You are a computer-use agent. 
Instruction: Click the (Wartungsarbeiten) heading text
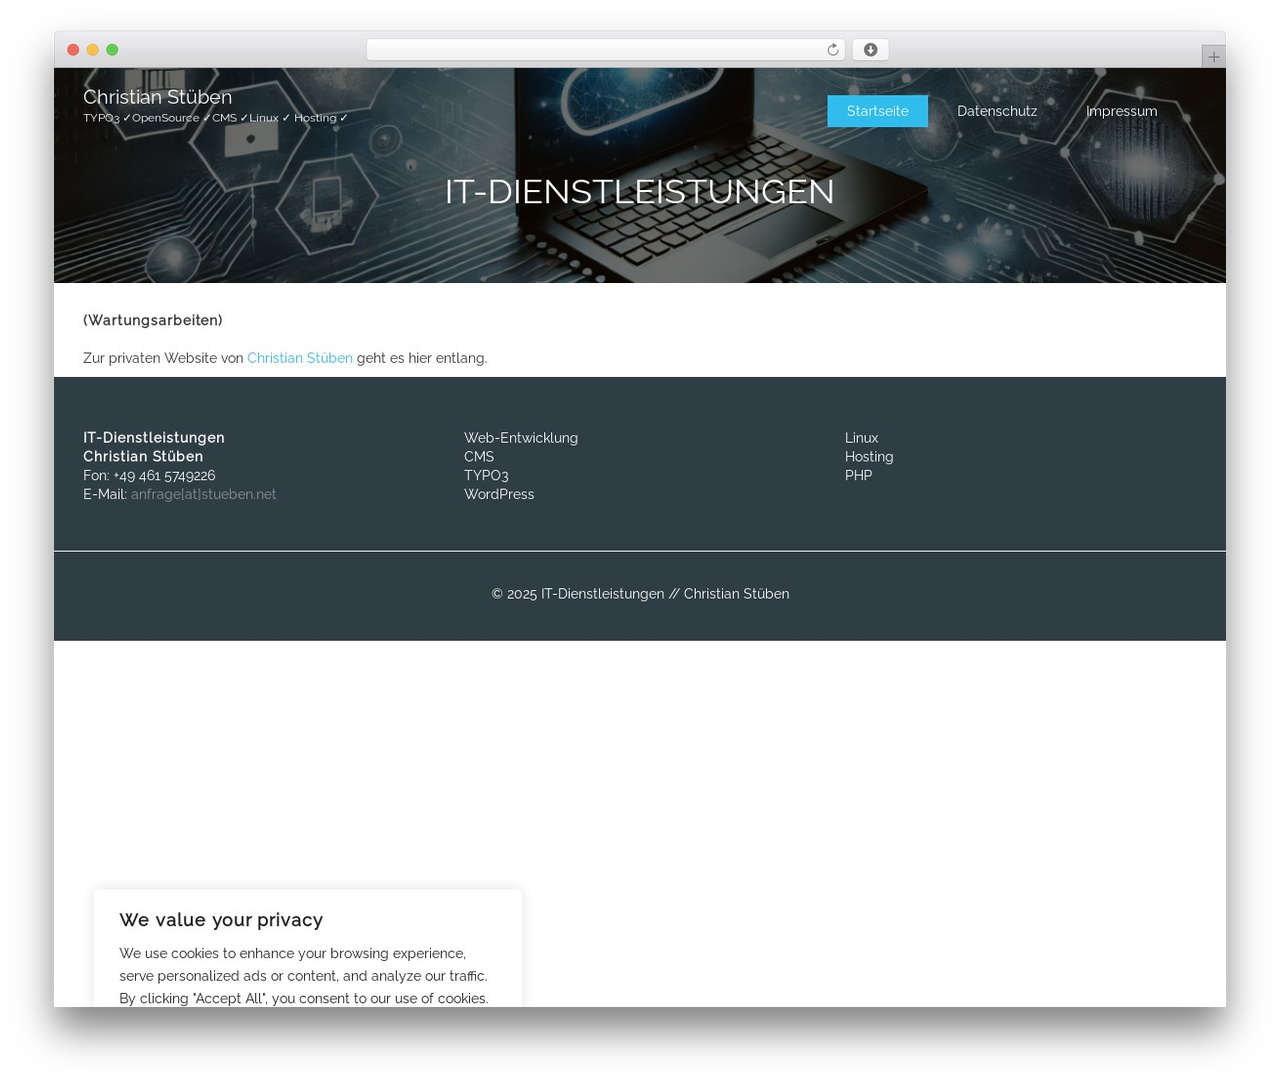click(x=153, y=320)
